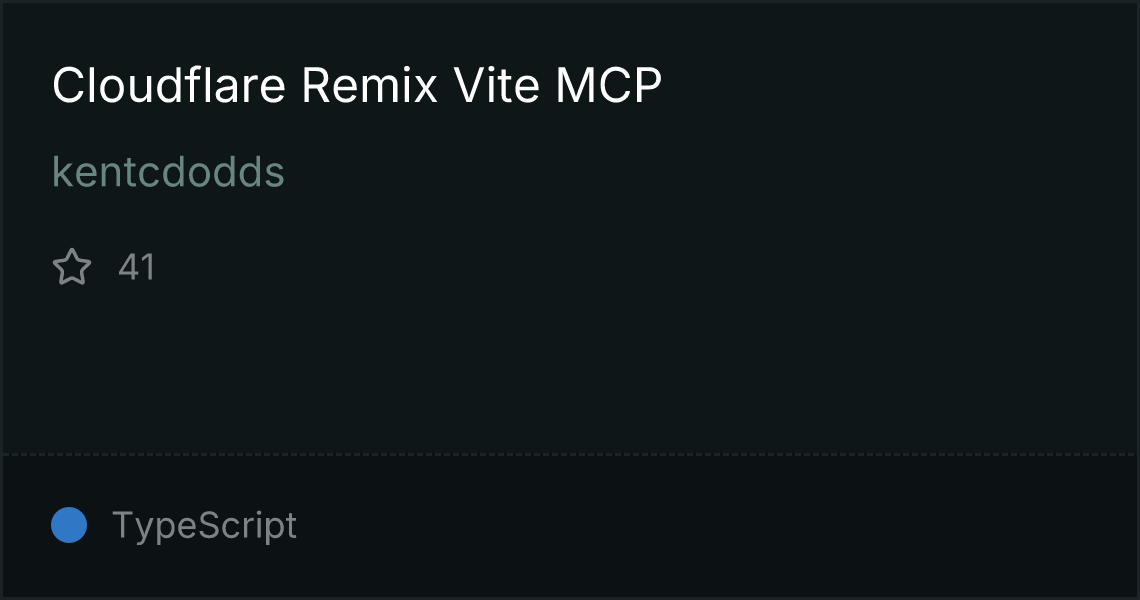The image size is (1140, 600).
Task: Click the letter C starting Cloudflare
Action: pyautogui.click(x=66, y=85)
